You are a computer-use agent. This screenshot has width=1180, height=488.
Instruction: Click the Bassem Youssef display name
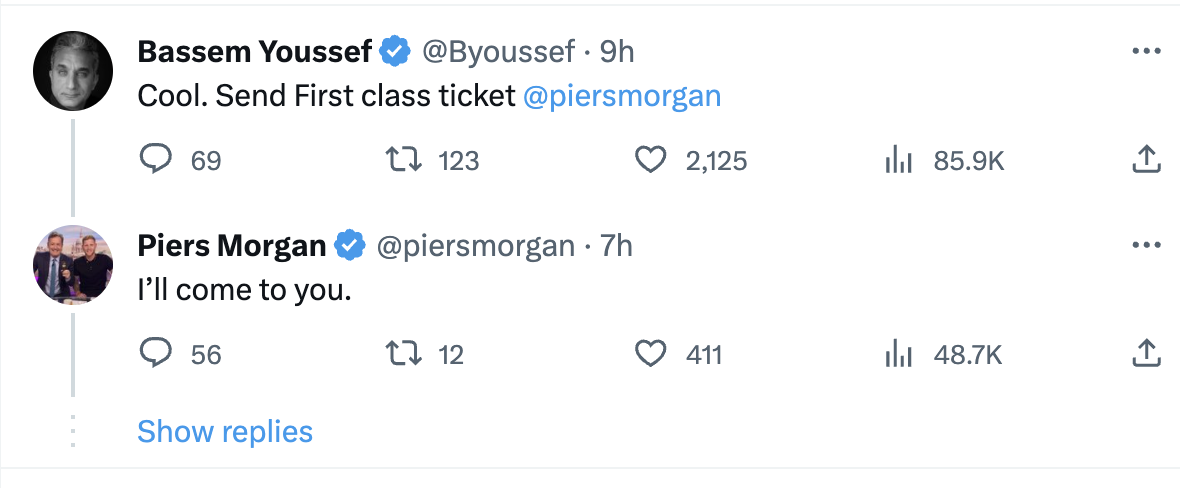point(255,51)
